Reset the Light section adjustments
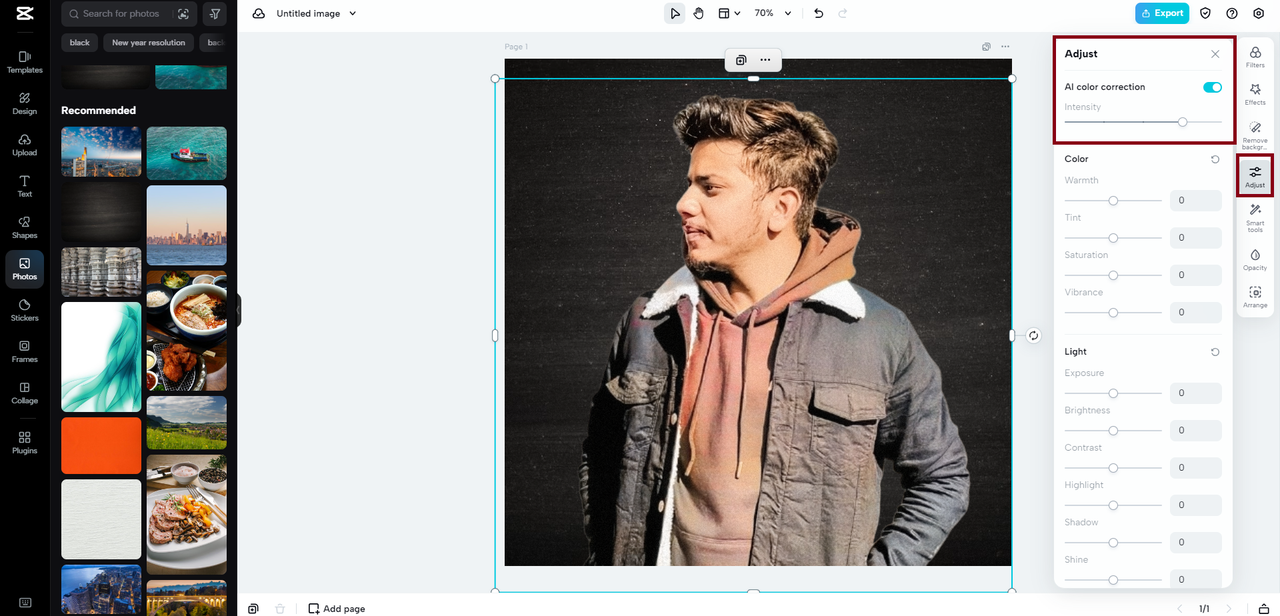1280x616 pixels. (x=1215, y=352)
